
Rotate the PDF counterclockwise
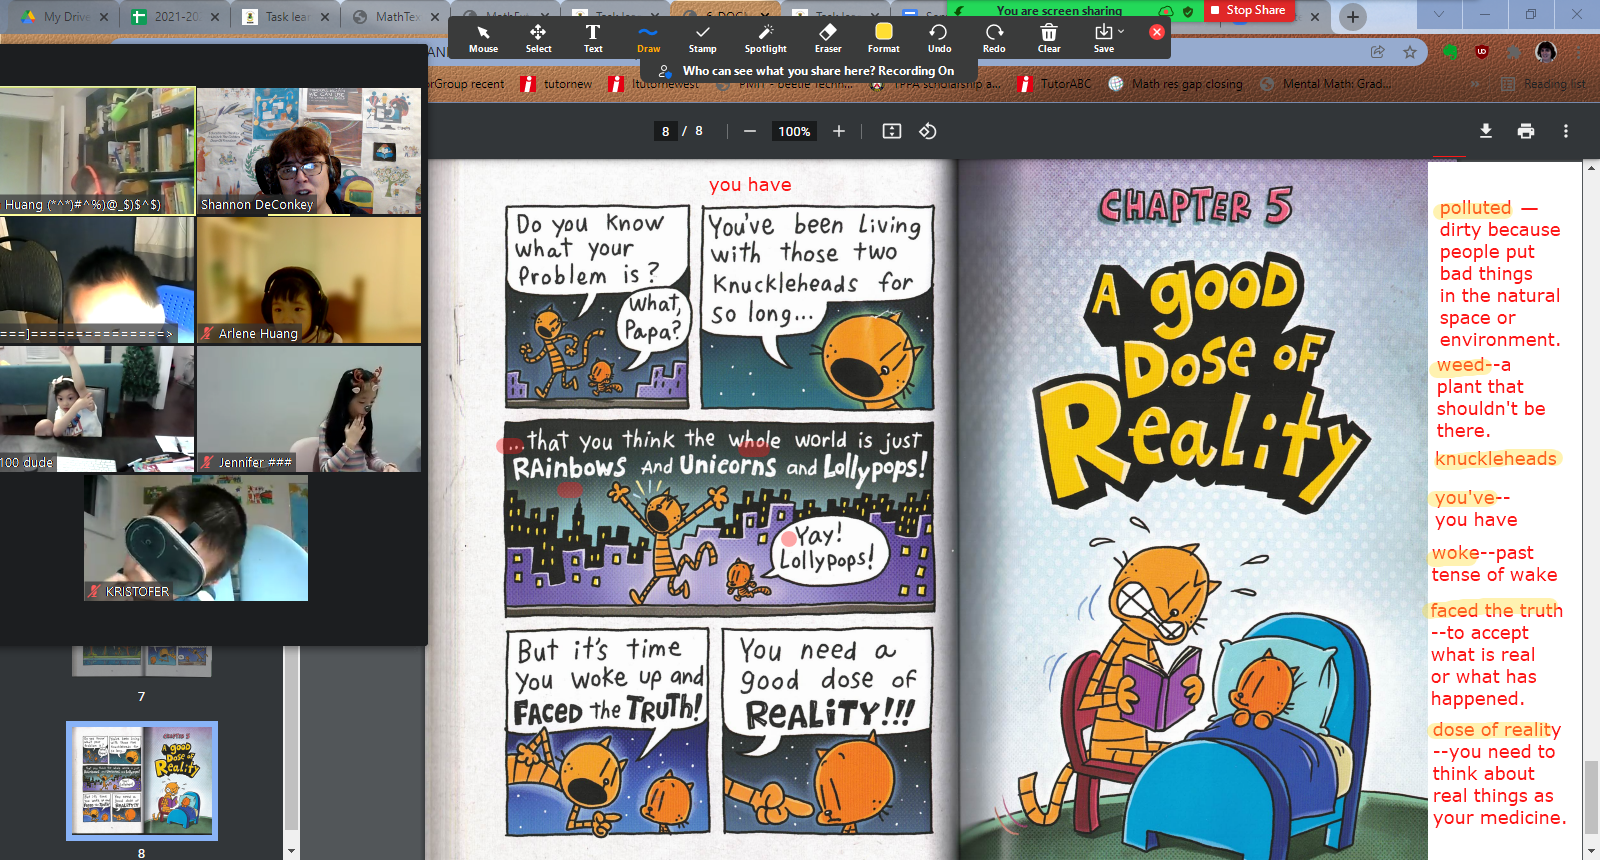tap(928, 131)
